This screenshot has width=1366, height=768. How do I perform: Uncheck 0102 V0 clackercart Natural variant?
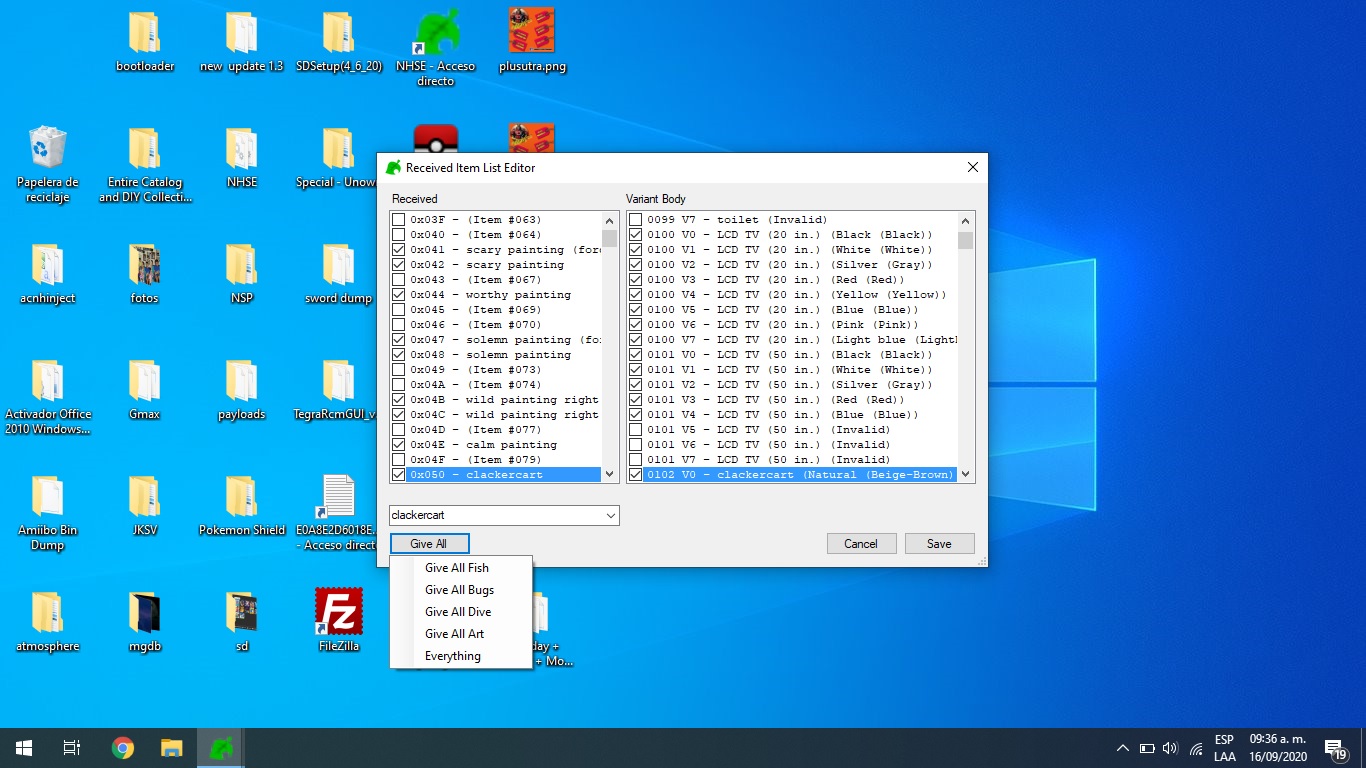tap(636, 475)
